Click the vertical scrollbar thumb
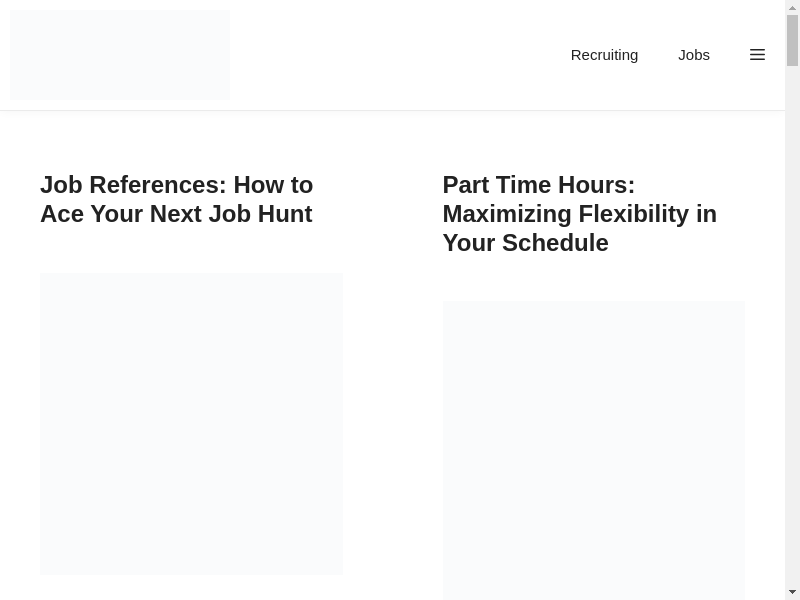 792,40
